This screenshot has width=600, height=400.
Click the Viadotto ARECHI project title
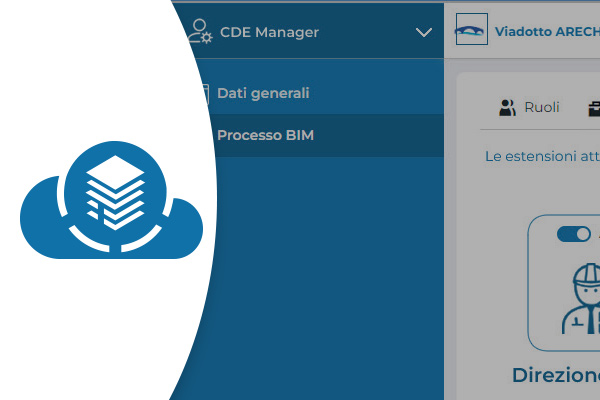547,30
